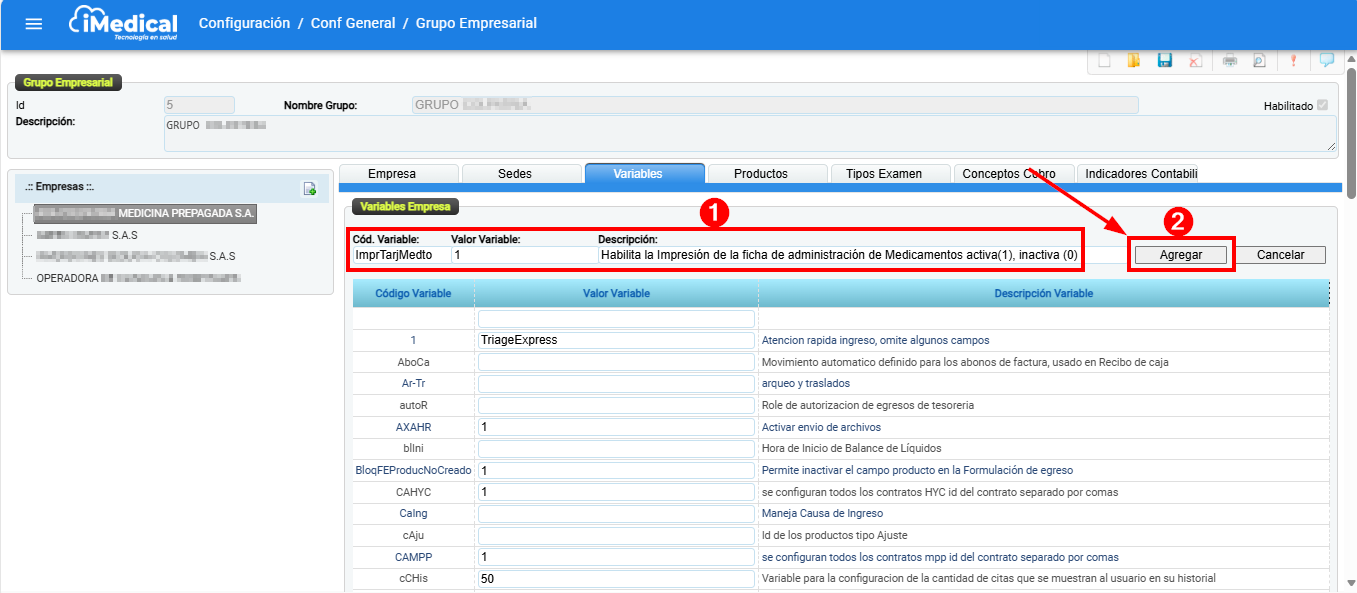
Task: Click the orange open folder icon
Action: [1133, 60]
